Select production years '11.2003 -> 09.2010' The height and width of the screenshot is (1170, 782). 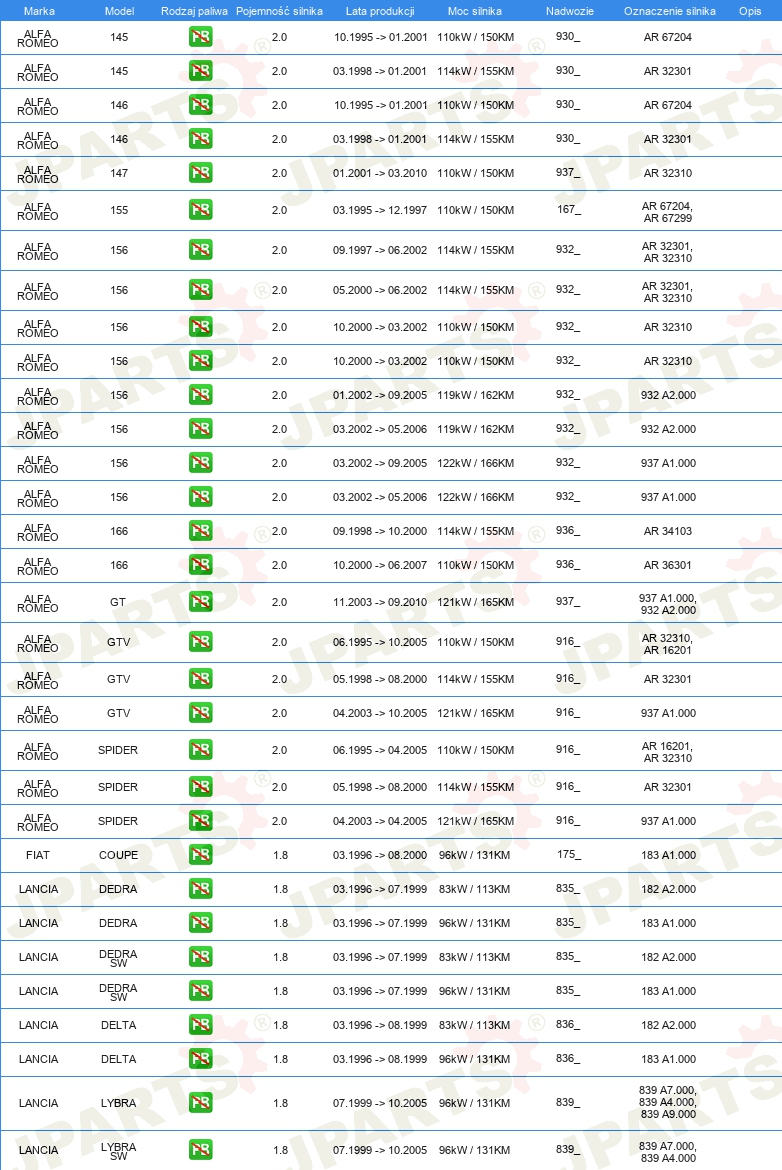(380, 602)
